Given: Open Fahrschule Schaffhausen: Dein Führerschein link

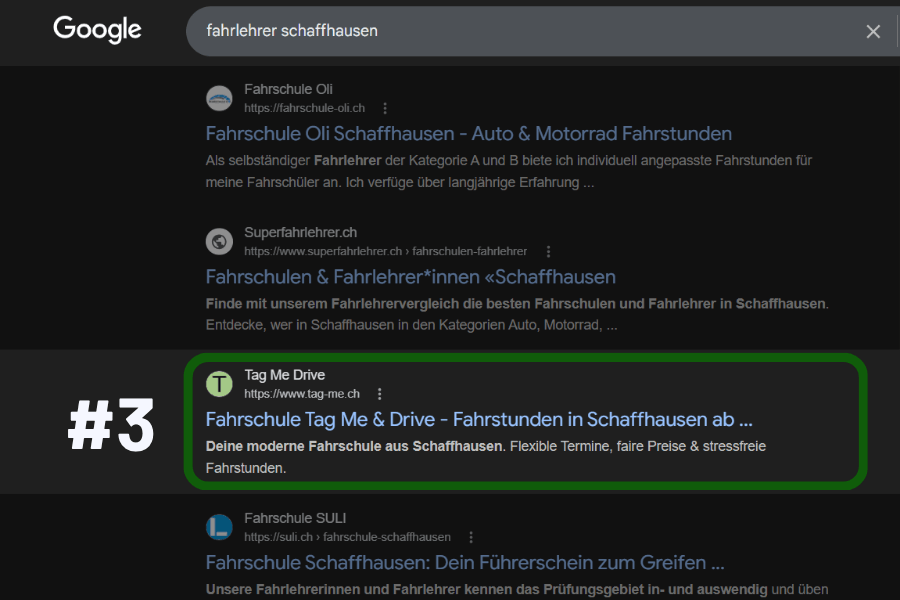Looking at the screenshot, I should click(465, 563).
